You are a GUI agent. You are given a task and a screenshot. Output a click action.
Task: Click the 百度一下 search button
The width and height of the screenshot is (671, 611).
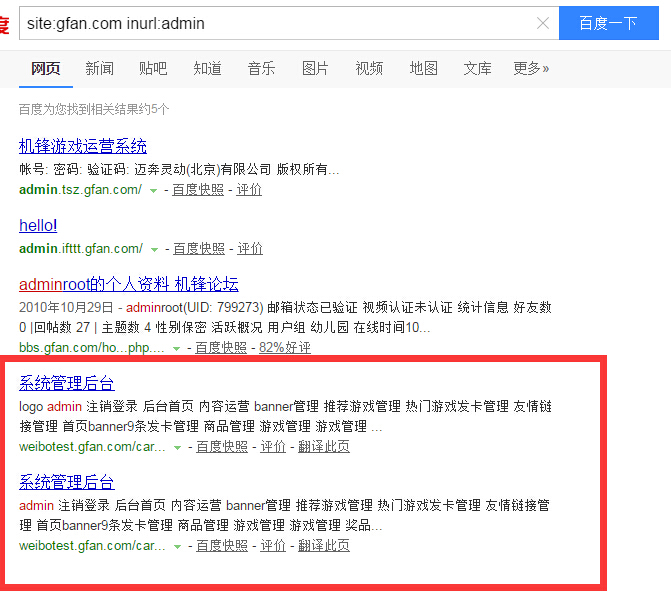coord(609,23)
